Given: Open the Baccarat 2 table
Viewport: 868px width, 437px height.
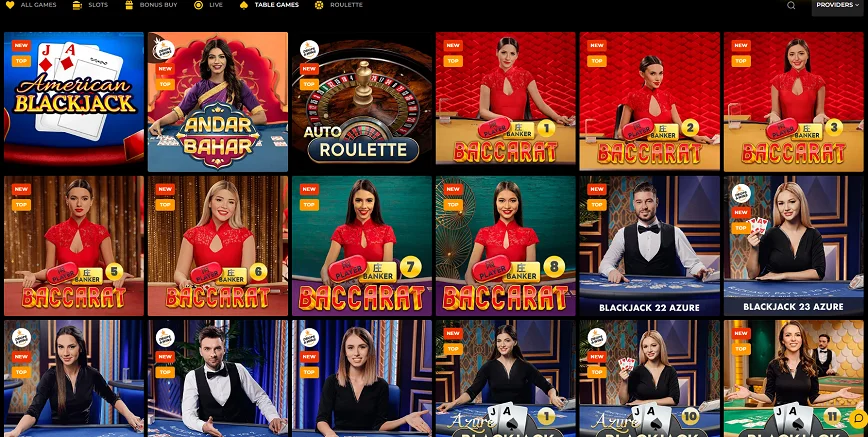Looking at the screenshot, I should pos(649,101).
